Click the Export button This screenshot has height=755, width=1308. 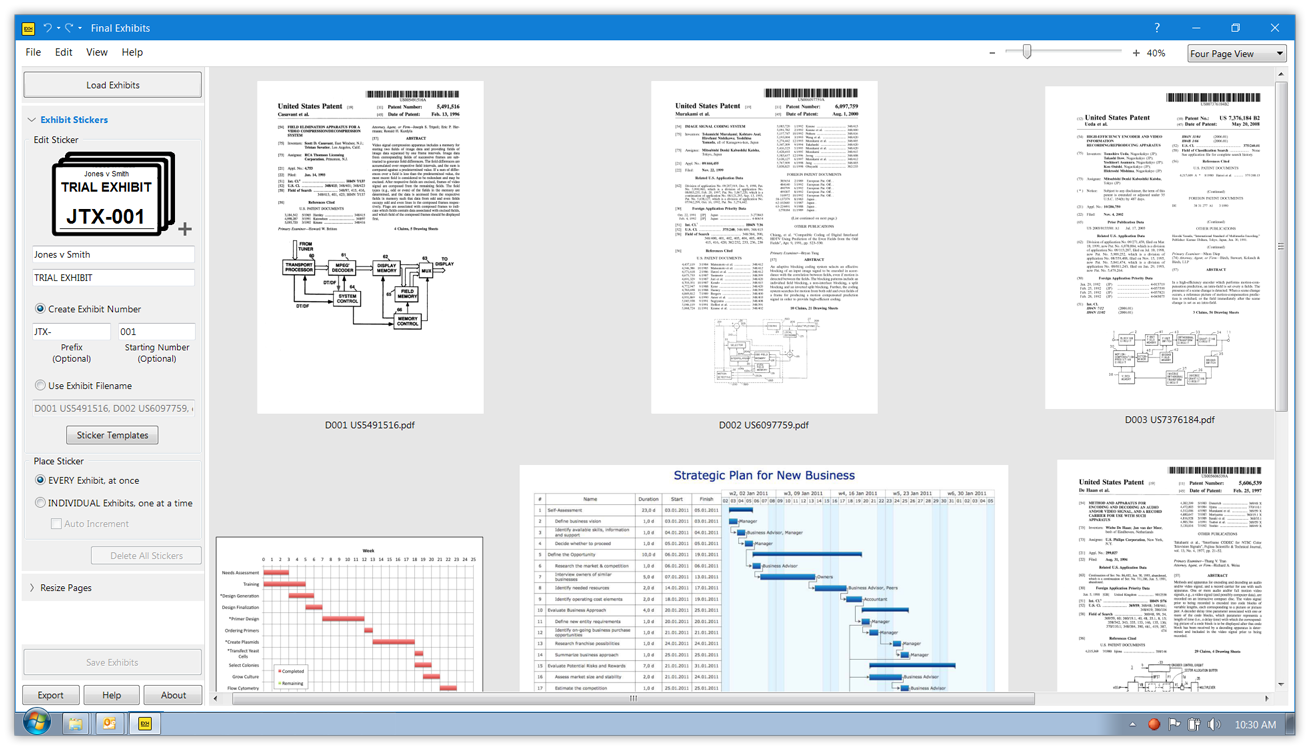point(51,695)
